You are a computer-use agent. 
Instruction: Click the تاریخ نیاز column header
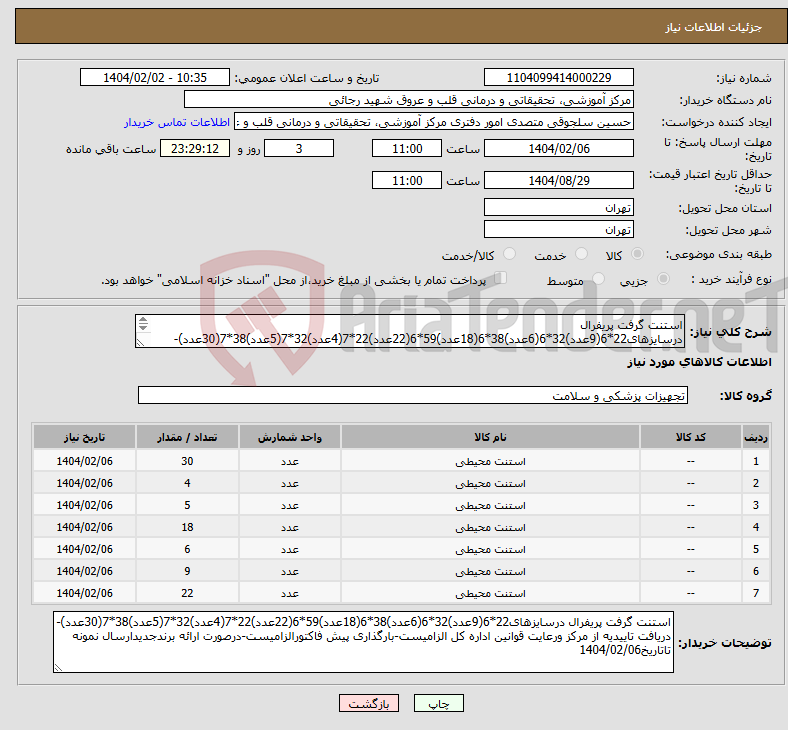point(86,438)
